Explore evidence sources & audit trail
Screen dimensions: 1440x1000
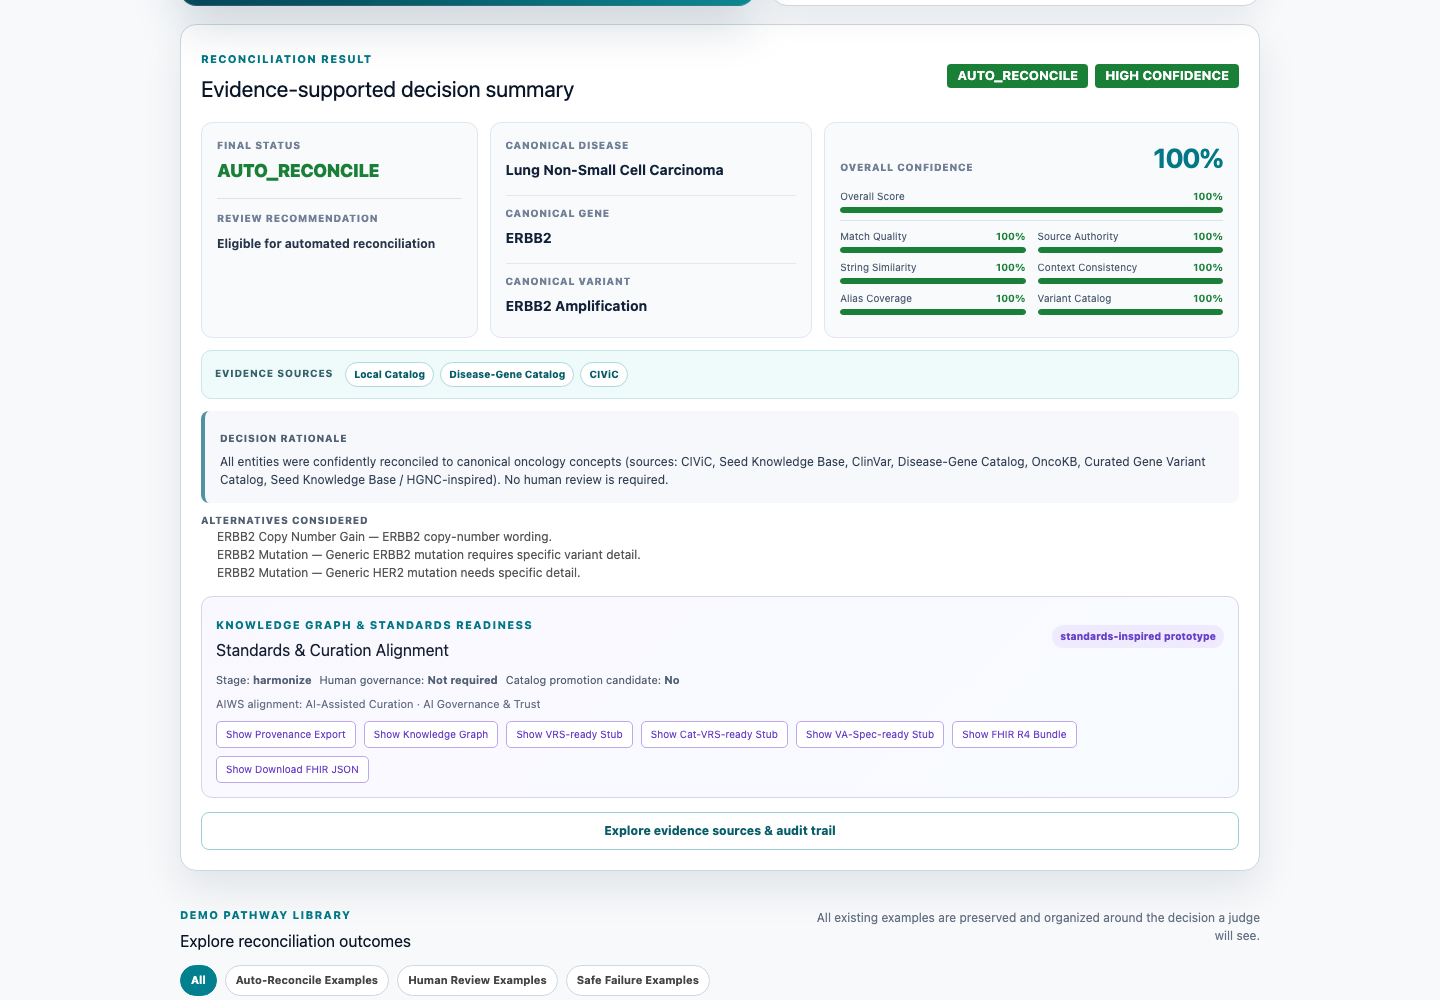click(x=720, y=831)
